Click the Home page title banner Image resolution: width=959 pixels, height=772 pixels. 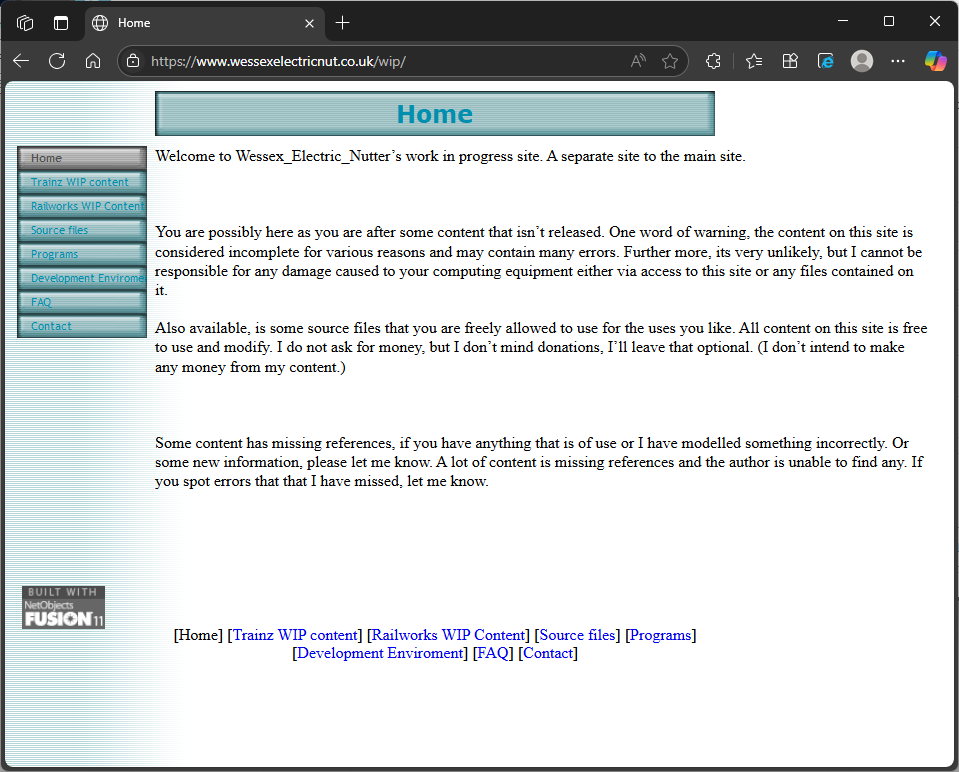[435, 114]
